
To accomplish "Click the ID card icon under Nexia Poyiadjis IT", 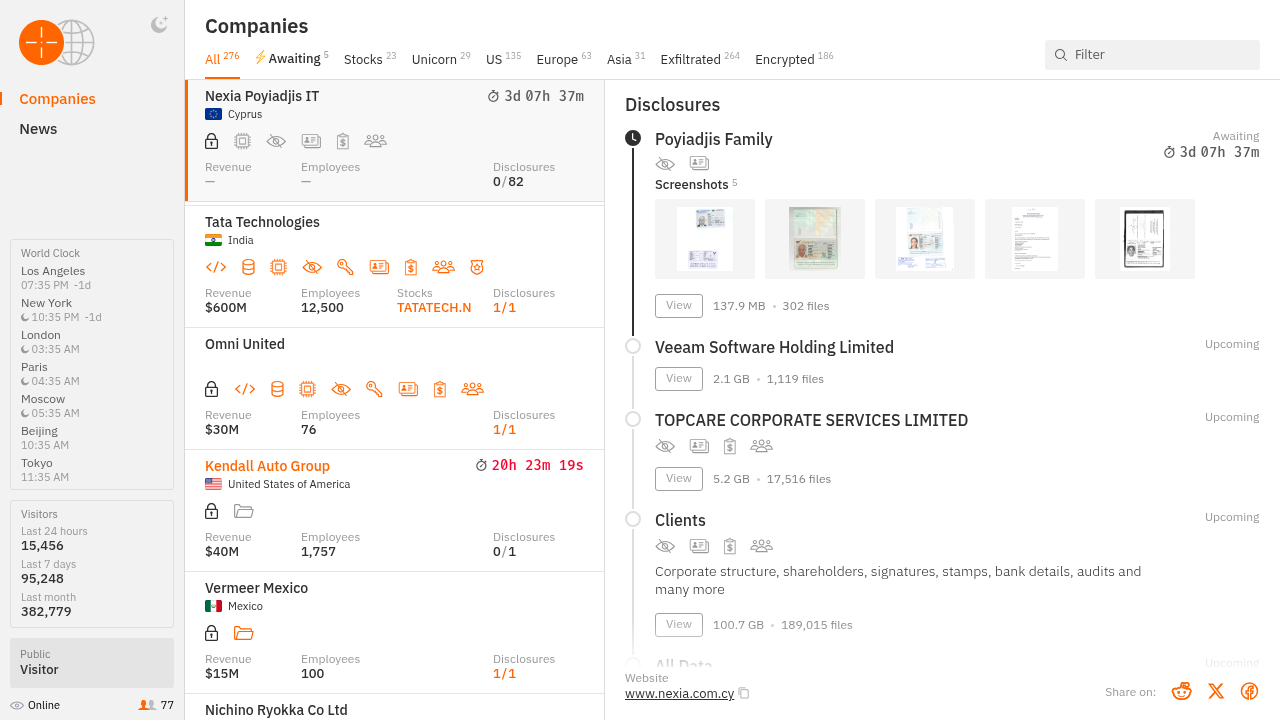I will (x=311, y=141).
